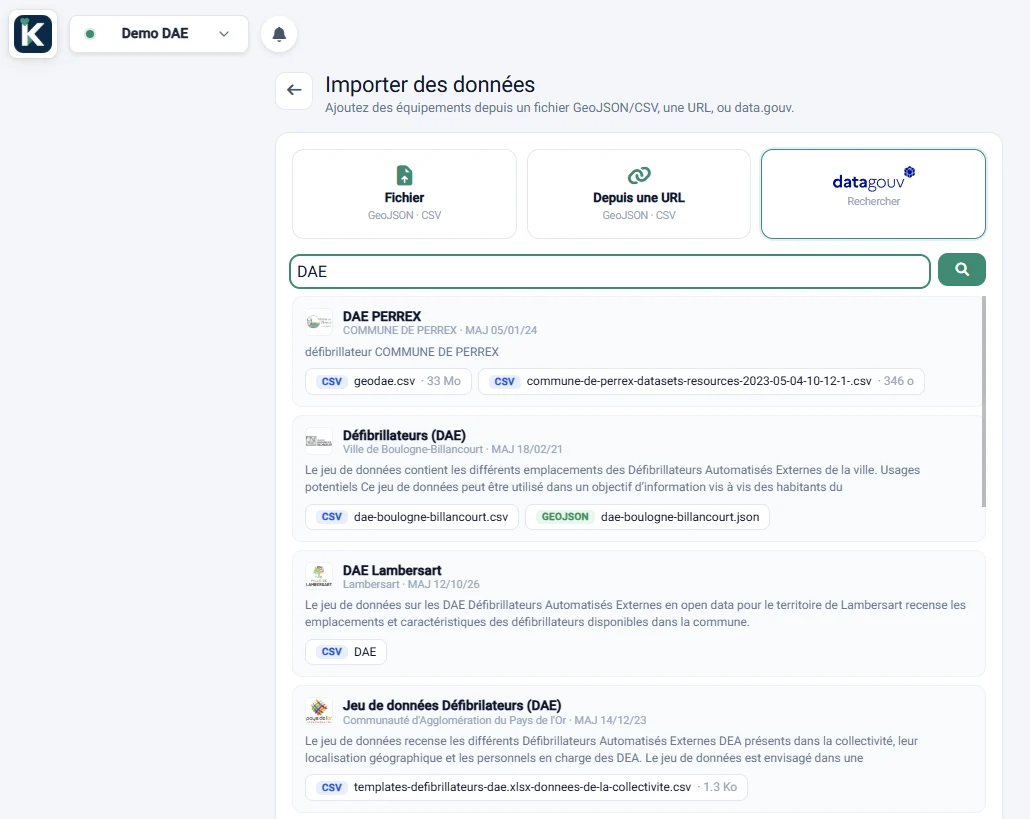
Task: Click the Commune de Perrex logo thumbnail
Action: 319,322
